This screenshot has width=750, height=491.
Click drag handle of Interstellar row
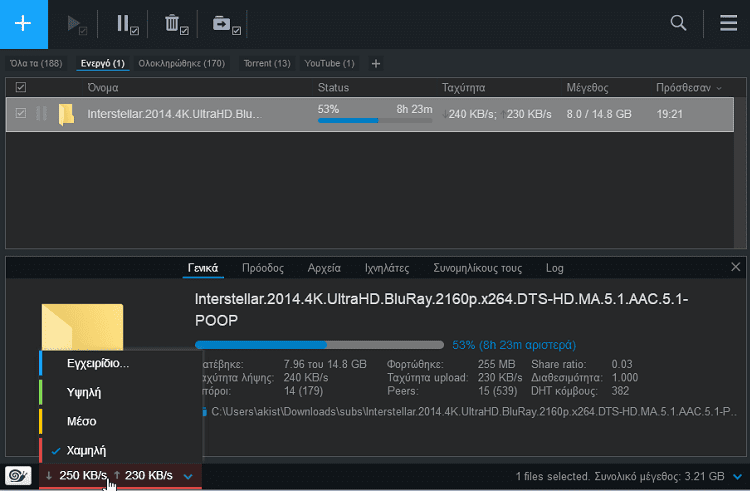(x=41, y=114)
